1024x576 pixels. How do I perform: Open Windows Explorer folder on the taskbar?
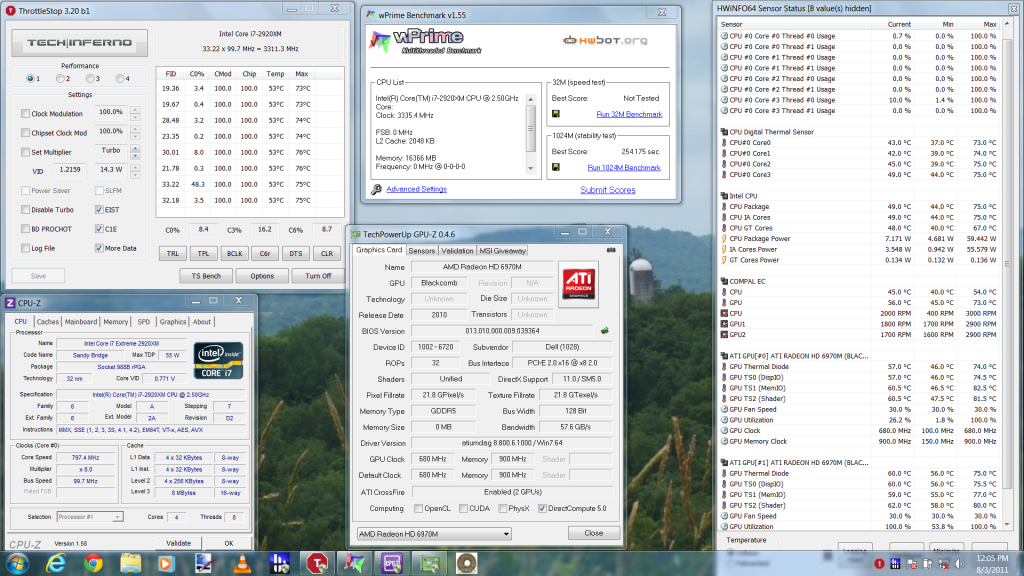tap(130, 563)
